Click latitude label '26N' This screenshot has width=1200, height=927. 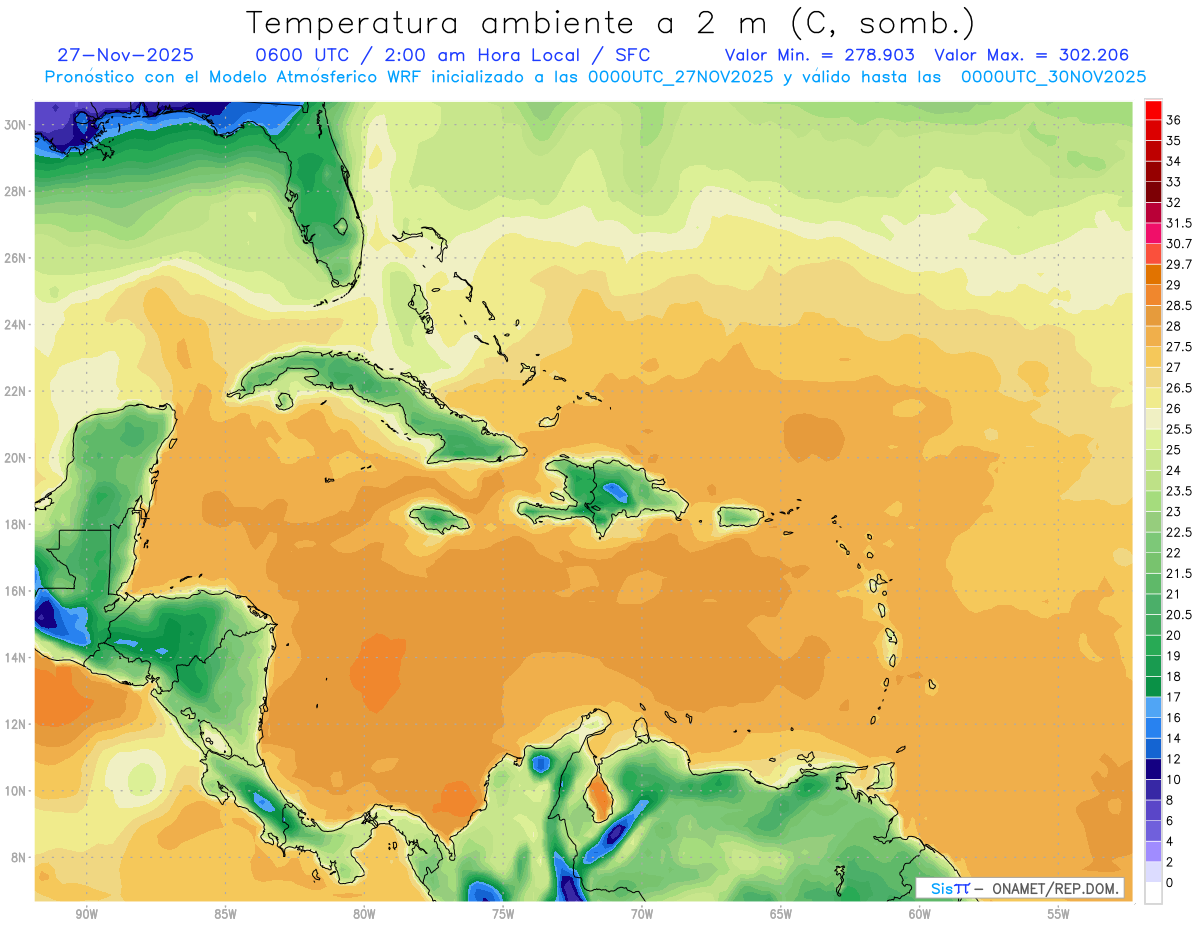[x=17, y=258]
